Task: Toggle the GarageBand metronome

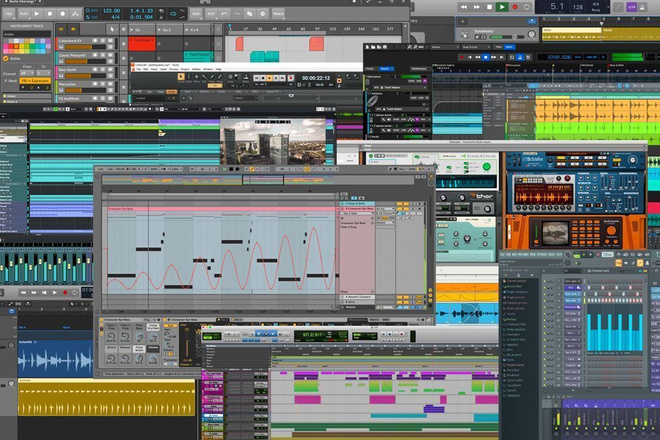Action: (642, 7)
